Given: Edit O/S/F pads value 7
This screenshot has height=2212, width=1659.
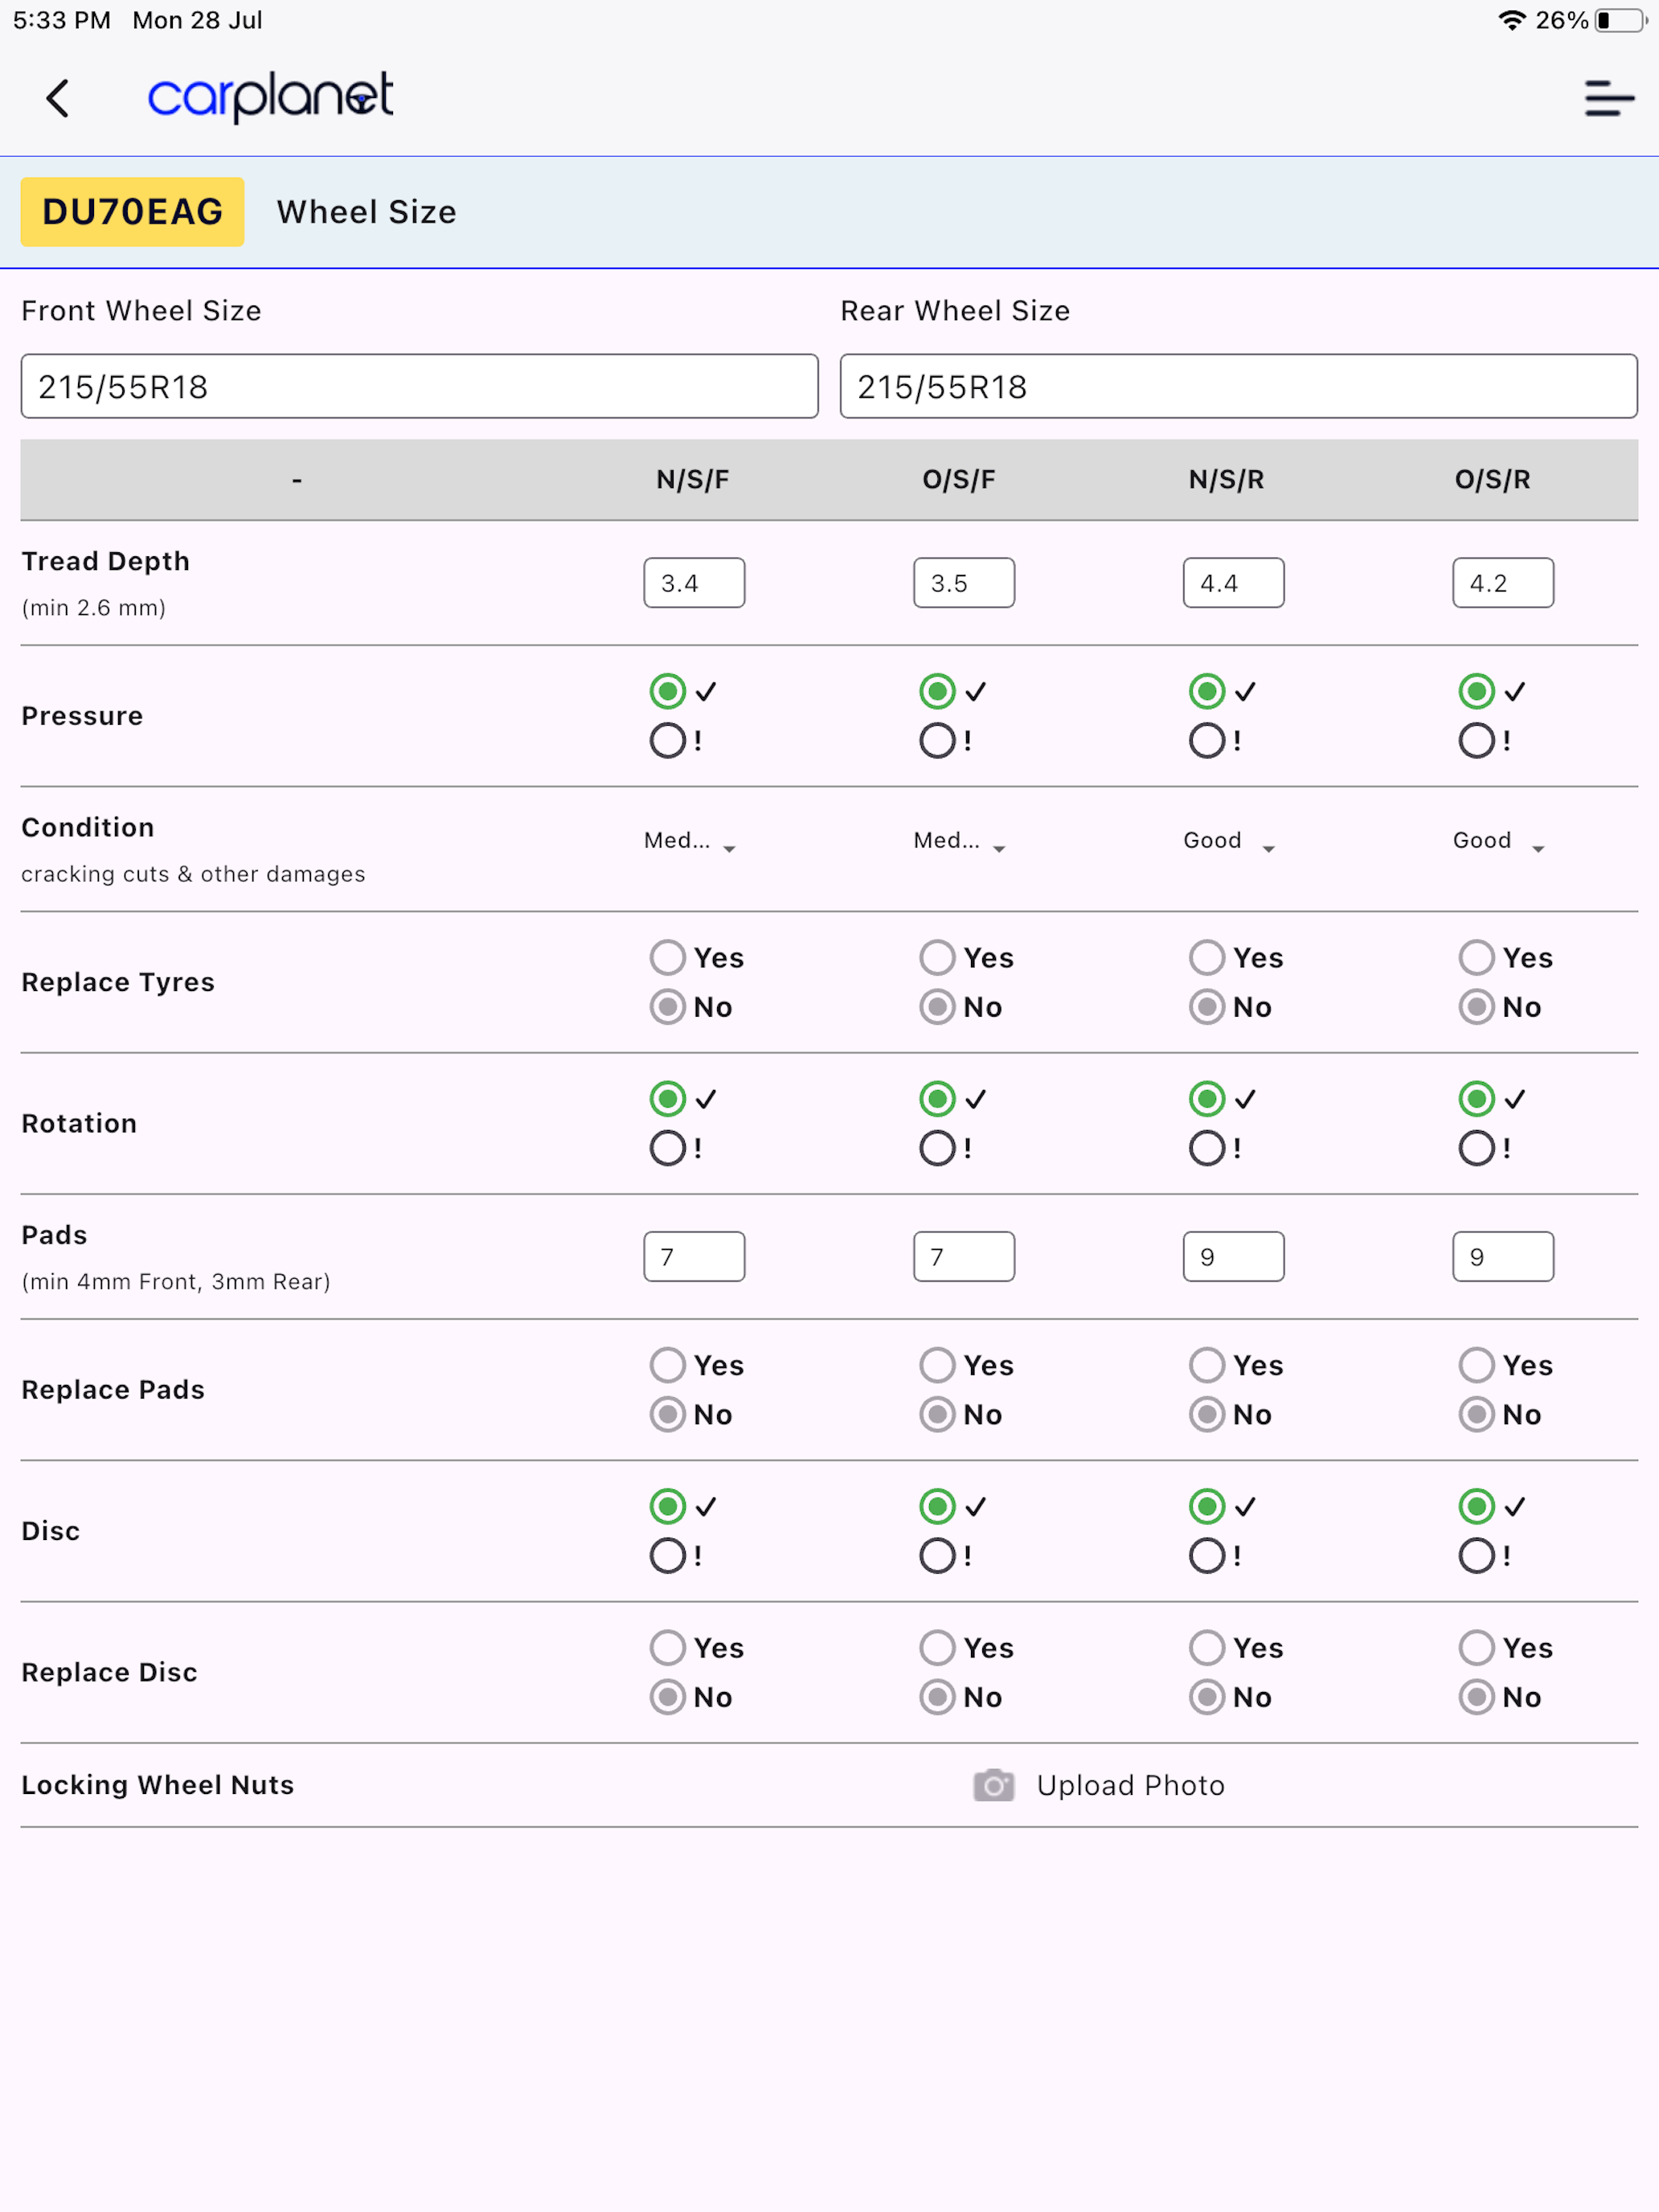Looking at the screenshot, I should [x=963, y=1256].
